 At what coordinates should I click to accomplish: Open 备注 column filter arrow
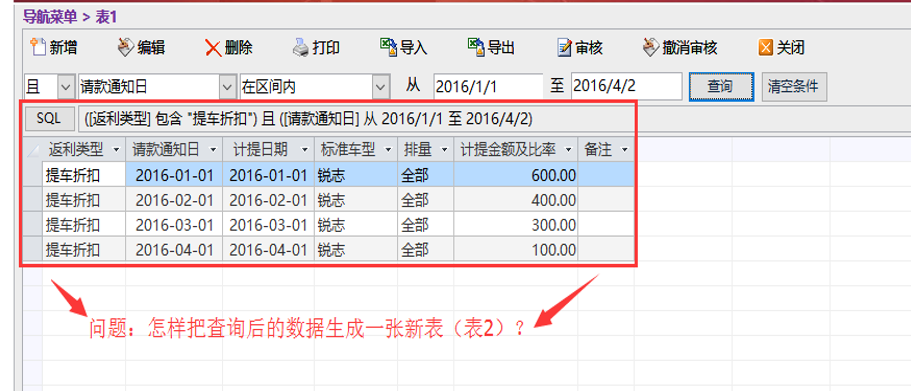click(625, 150)
